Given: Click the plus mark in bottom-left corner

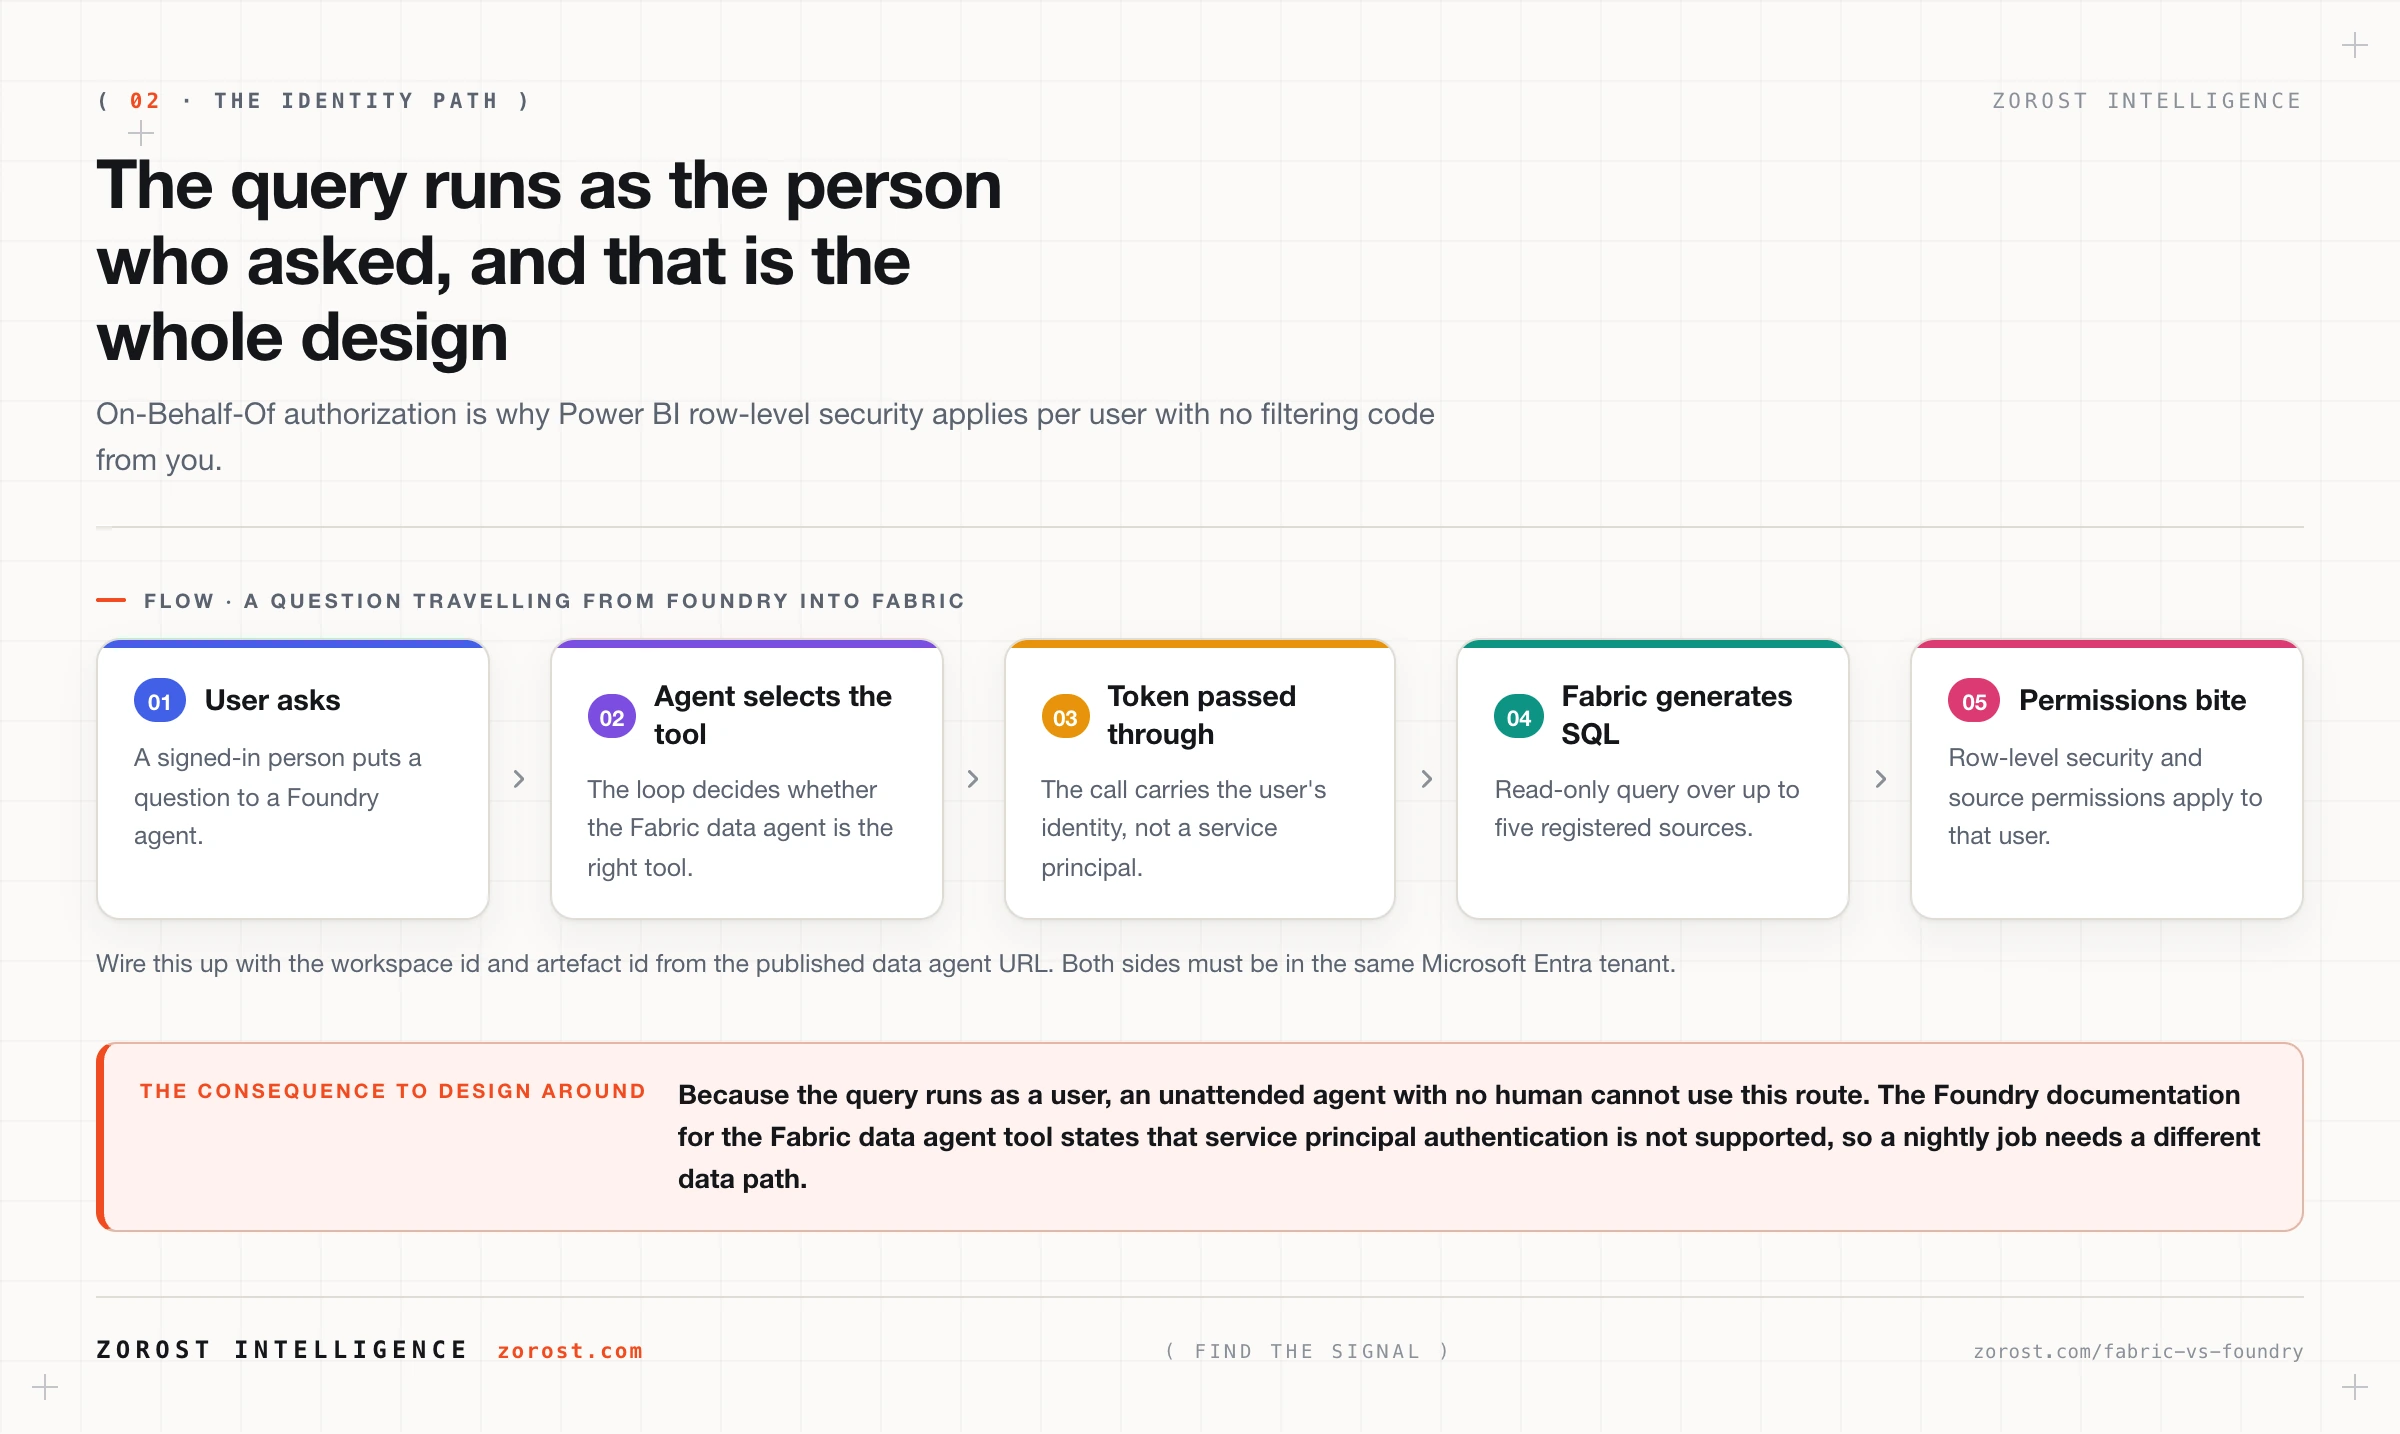Looking at the screenshot, I should [x=45, y=1387].
